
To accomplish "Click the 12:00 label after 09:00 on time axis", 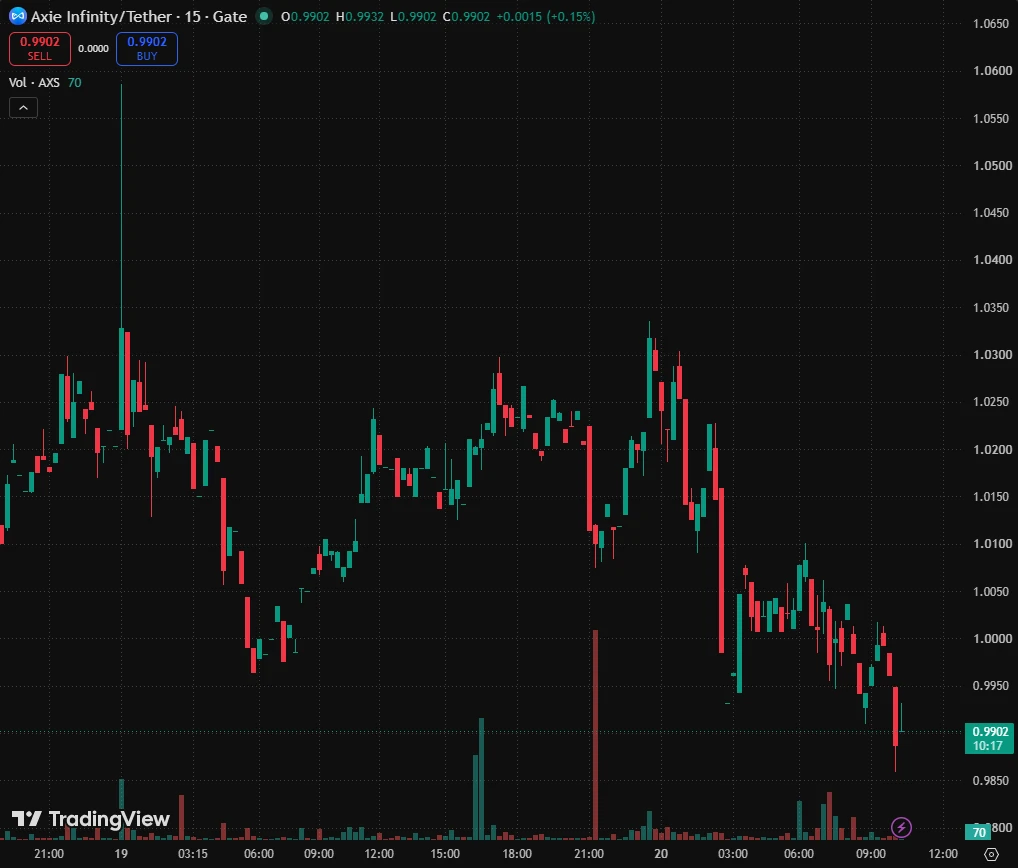I will pos(379,854).
